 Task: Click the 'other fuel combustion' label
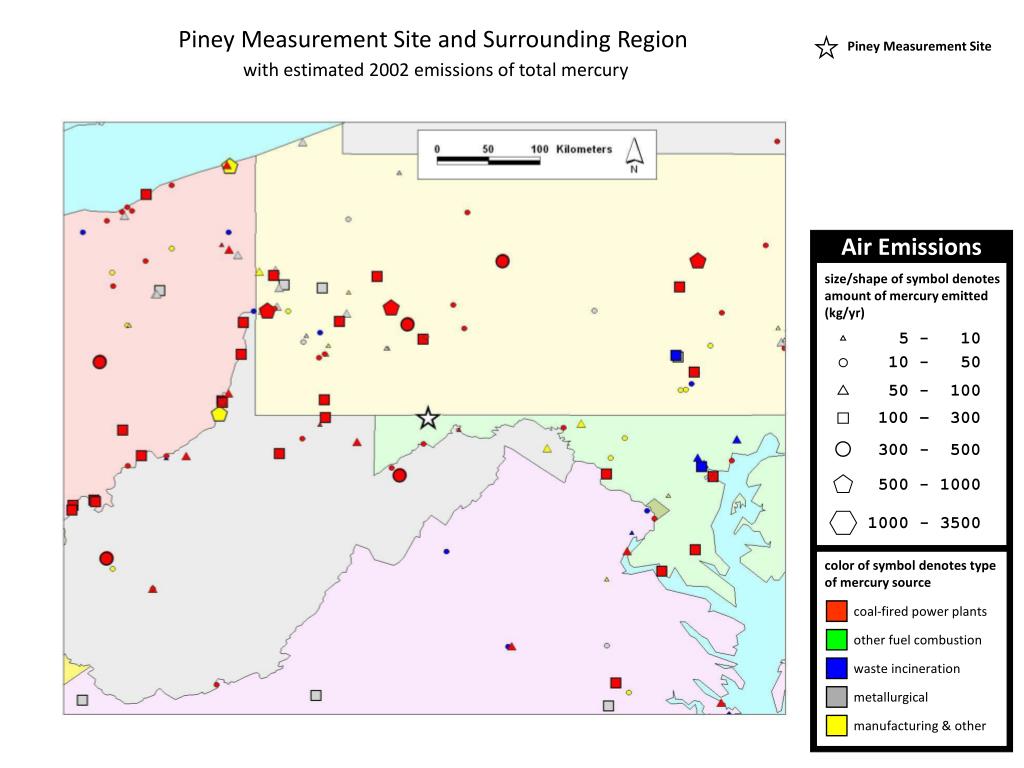pos(918,640)
